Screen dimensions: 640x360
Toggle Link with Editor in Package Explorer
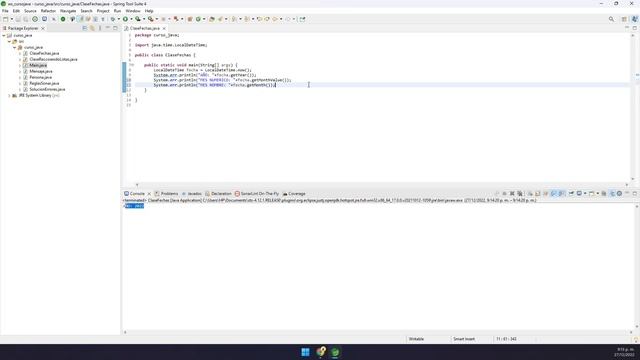coord(92,28)
